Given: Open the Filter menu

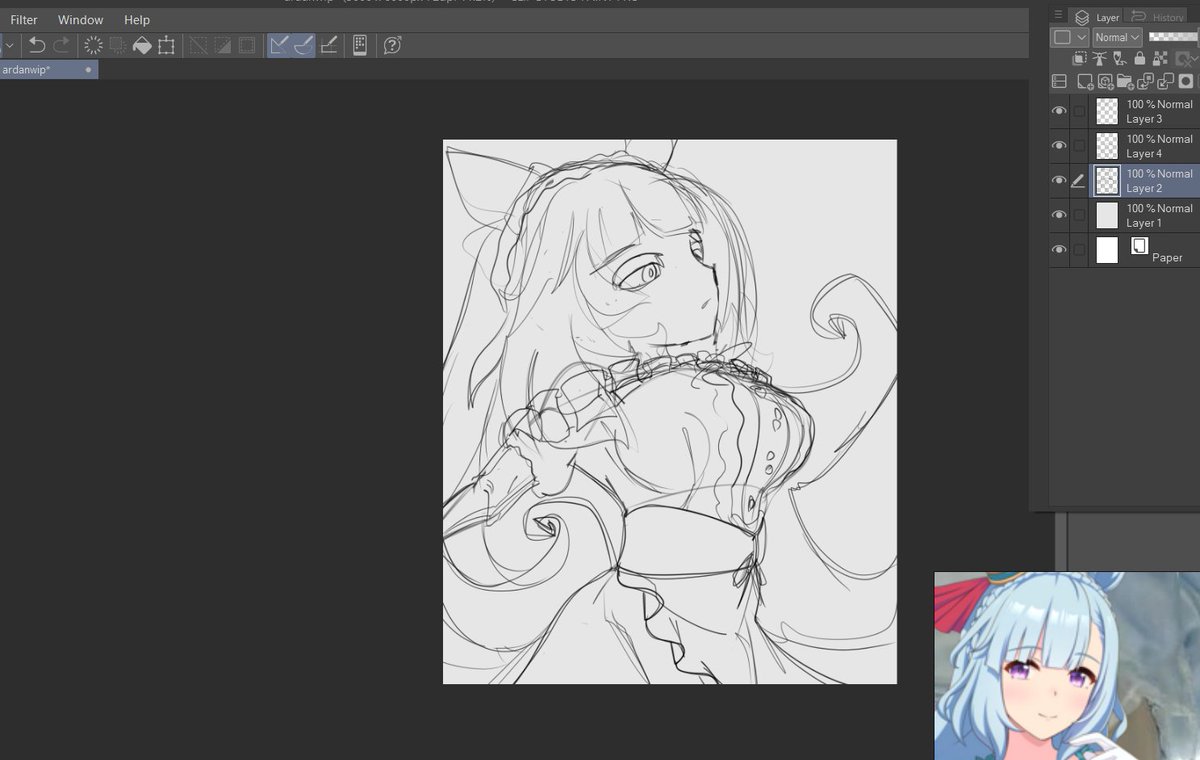Looking at the screenshot, I should [24, 20].
